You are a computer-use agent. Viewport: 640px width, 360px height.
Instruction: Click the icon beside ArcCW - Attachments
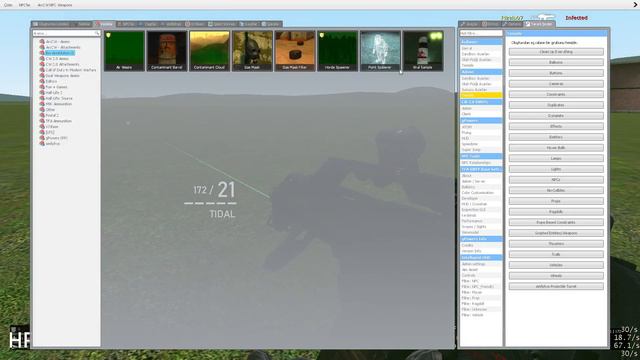coord(42,47)
